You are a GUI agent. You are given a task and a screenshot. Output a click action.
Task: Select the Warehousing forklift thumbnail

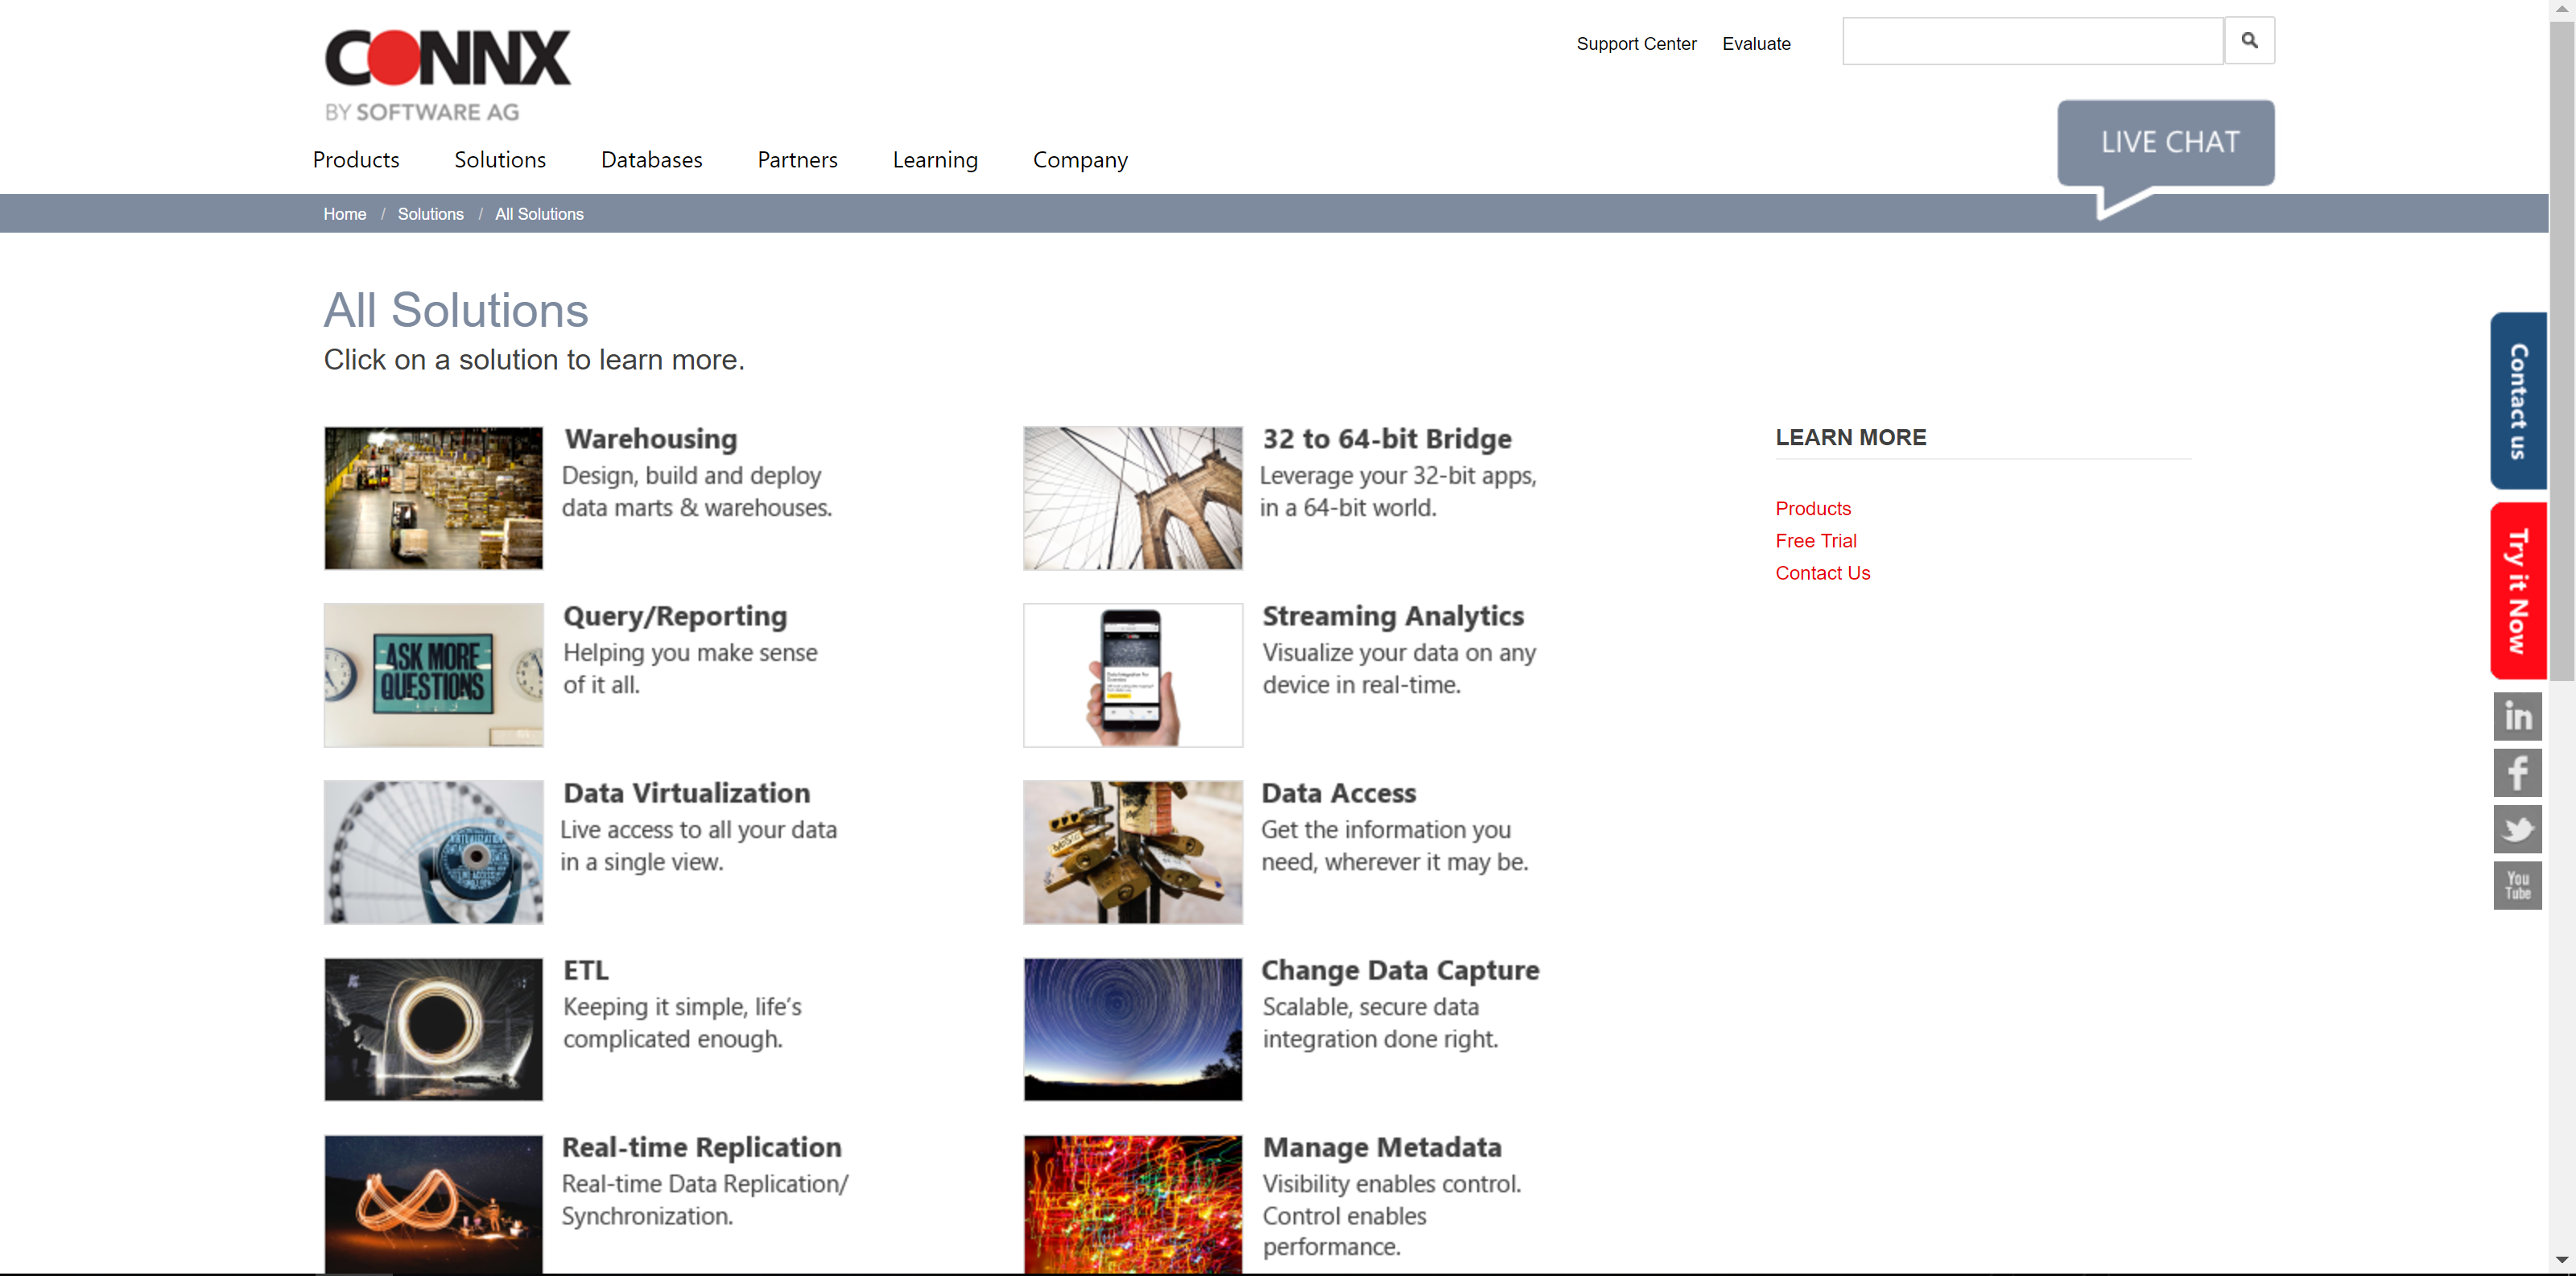pyautogui.click(x=433, y=498)
